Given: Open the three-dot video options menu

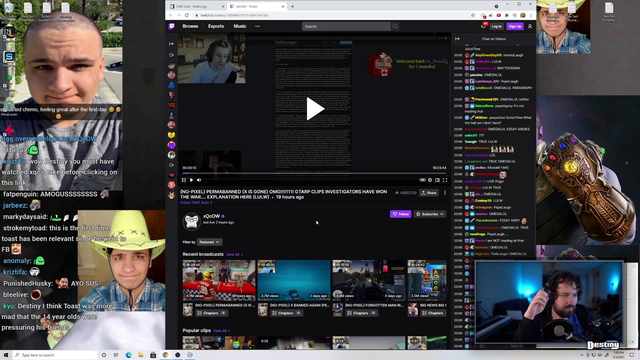Looking at the screenshot, I should pos(445,193).
